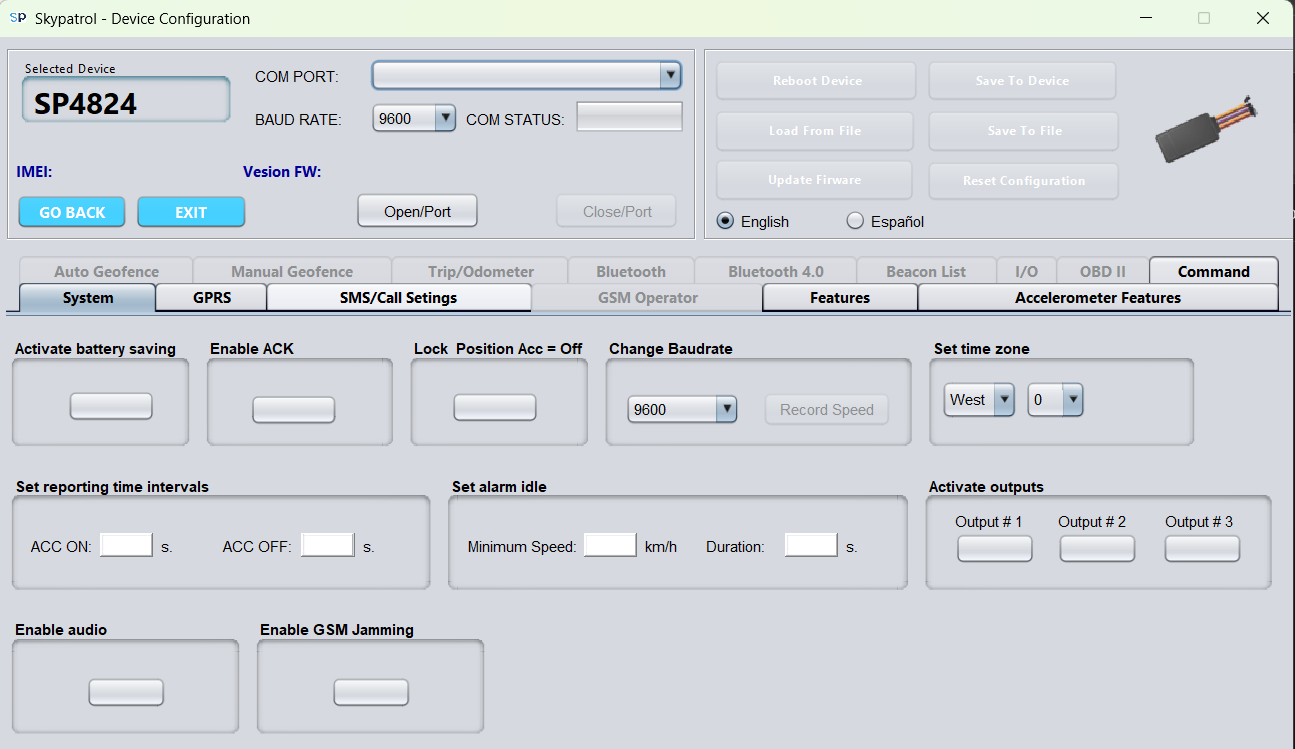The height and width of the screenshot is (749, 1295).
Task: Click the SP4824 selected device box
Action: (x=126, y=101)
